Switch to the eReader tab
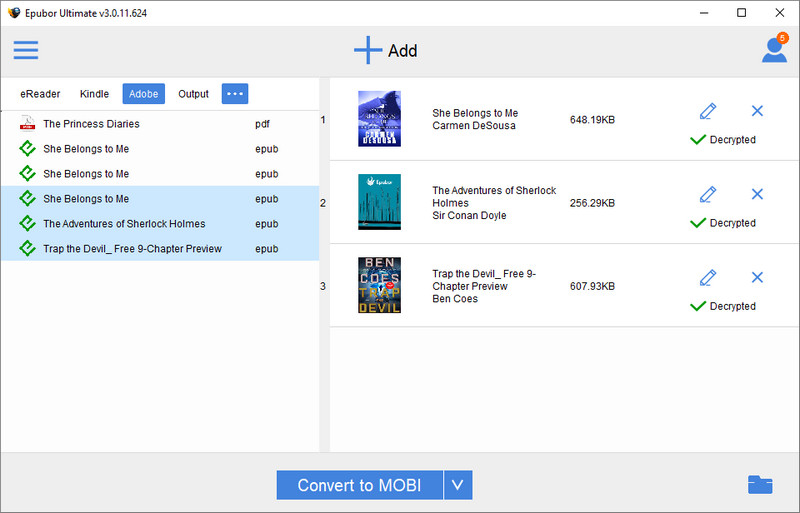Screen dimensions: 800x513 coord(40,94)
